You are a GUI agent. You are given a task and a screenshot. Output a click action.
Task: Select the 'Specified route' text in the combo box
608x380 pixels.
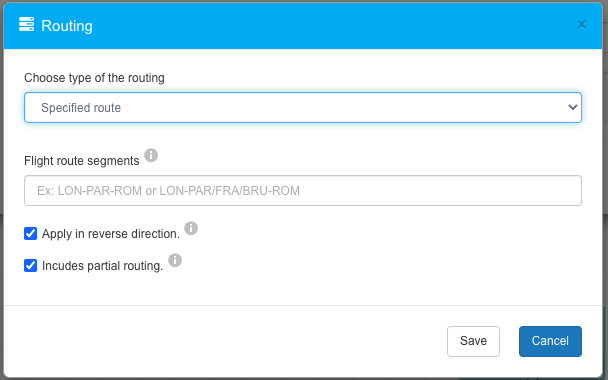click(81, 107)
